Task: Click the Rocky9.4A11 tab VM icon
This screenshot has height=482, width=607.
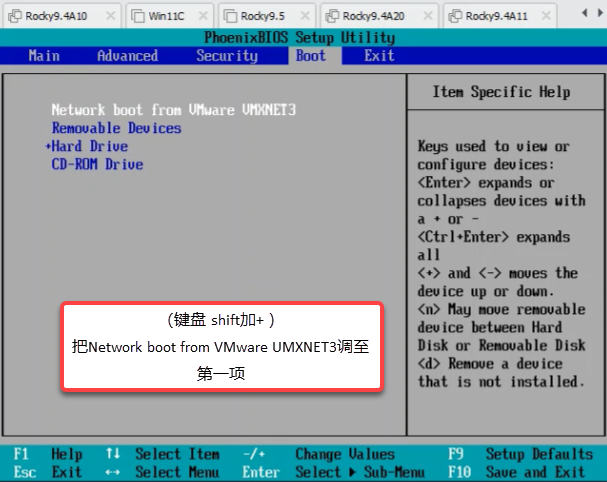Action: tap(454, 16)
